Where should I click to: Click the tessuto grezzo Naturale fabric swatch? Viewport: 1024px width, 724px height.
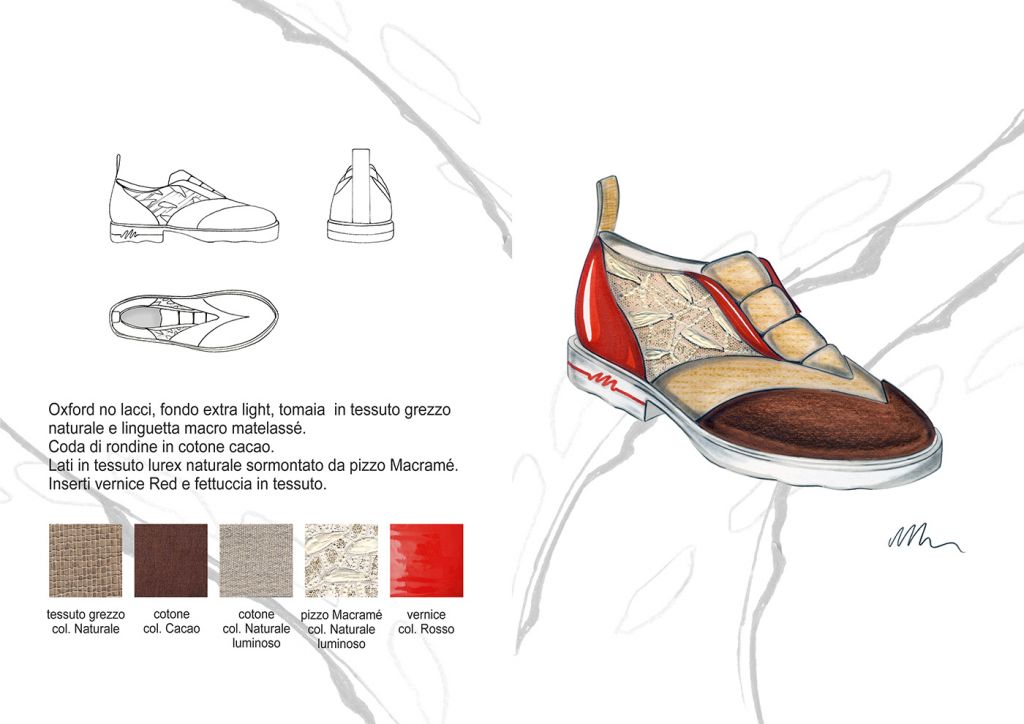(x=85, y=560)
